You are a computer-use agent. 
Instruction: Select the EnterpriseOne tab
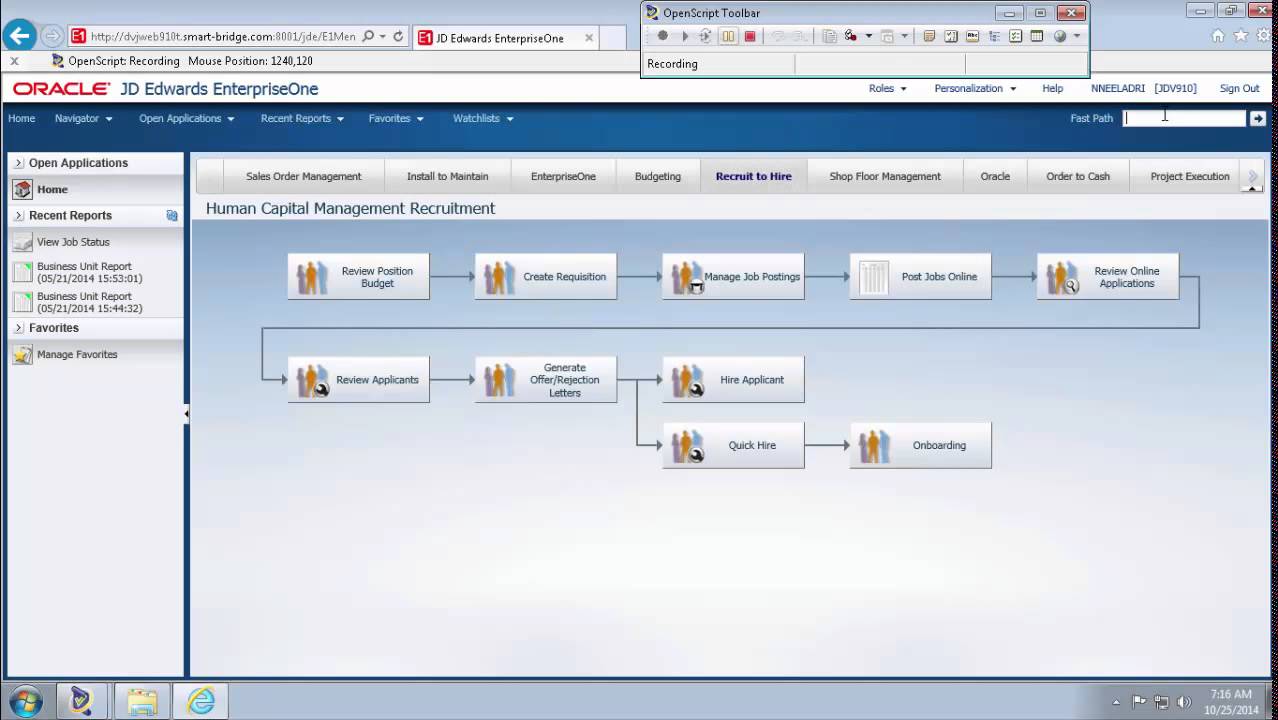[563, 176]
